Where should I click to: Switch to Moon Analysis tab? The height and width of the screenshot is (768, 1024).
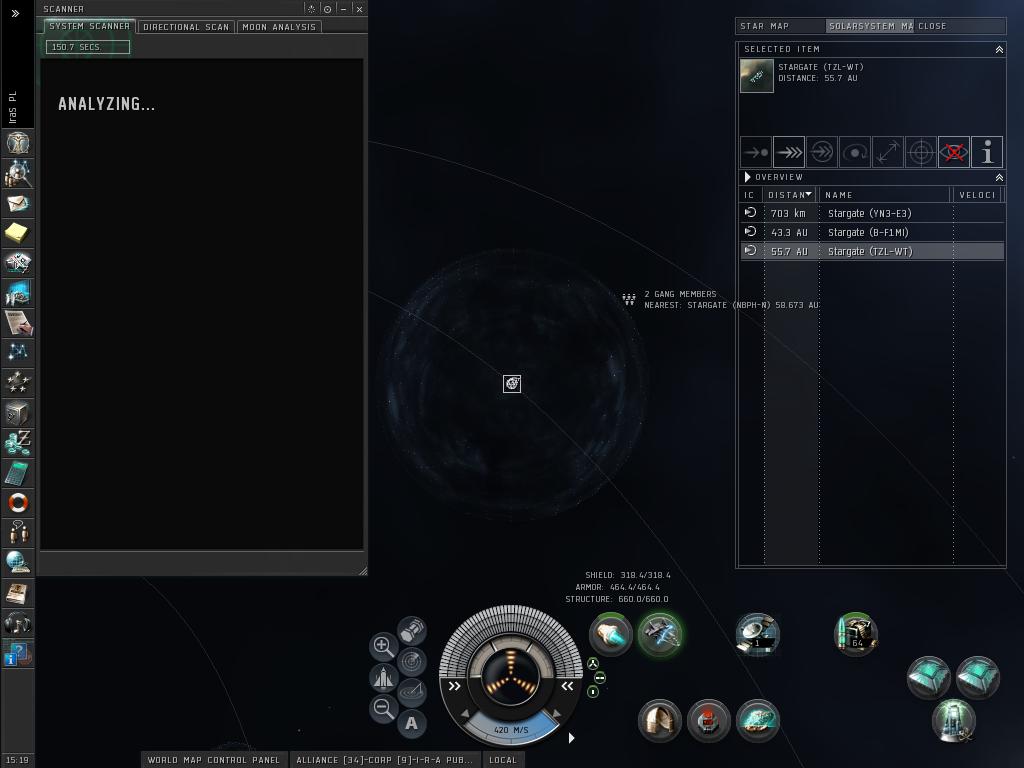coord(279,27)
